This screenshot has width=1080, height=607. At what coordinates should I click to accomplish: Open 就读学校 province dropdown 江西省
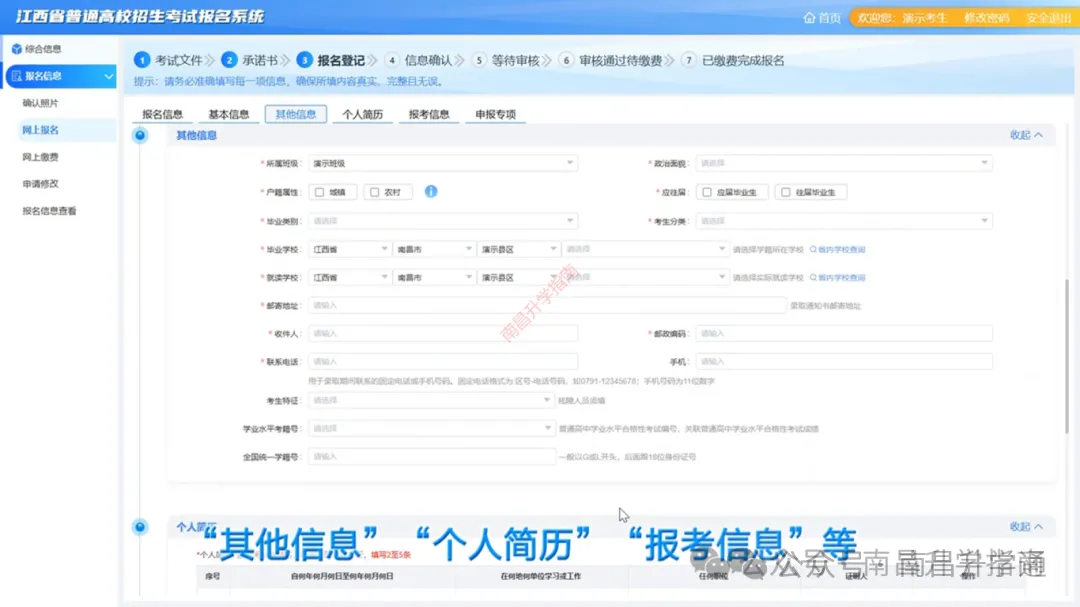[x=350, y=278]
